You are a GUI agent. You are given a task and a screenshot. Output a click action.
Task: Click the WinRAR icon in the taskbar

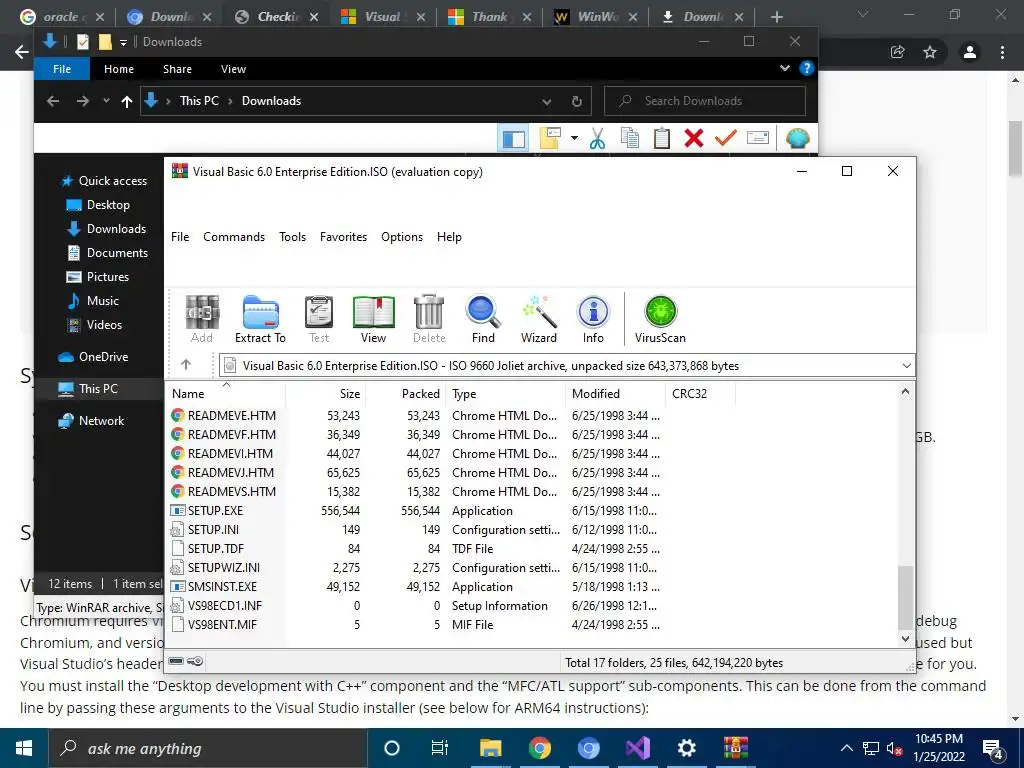pos(736,748)
